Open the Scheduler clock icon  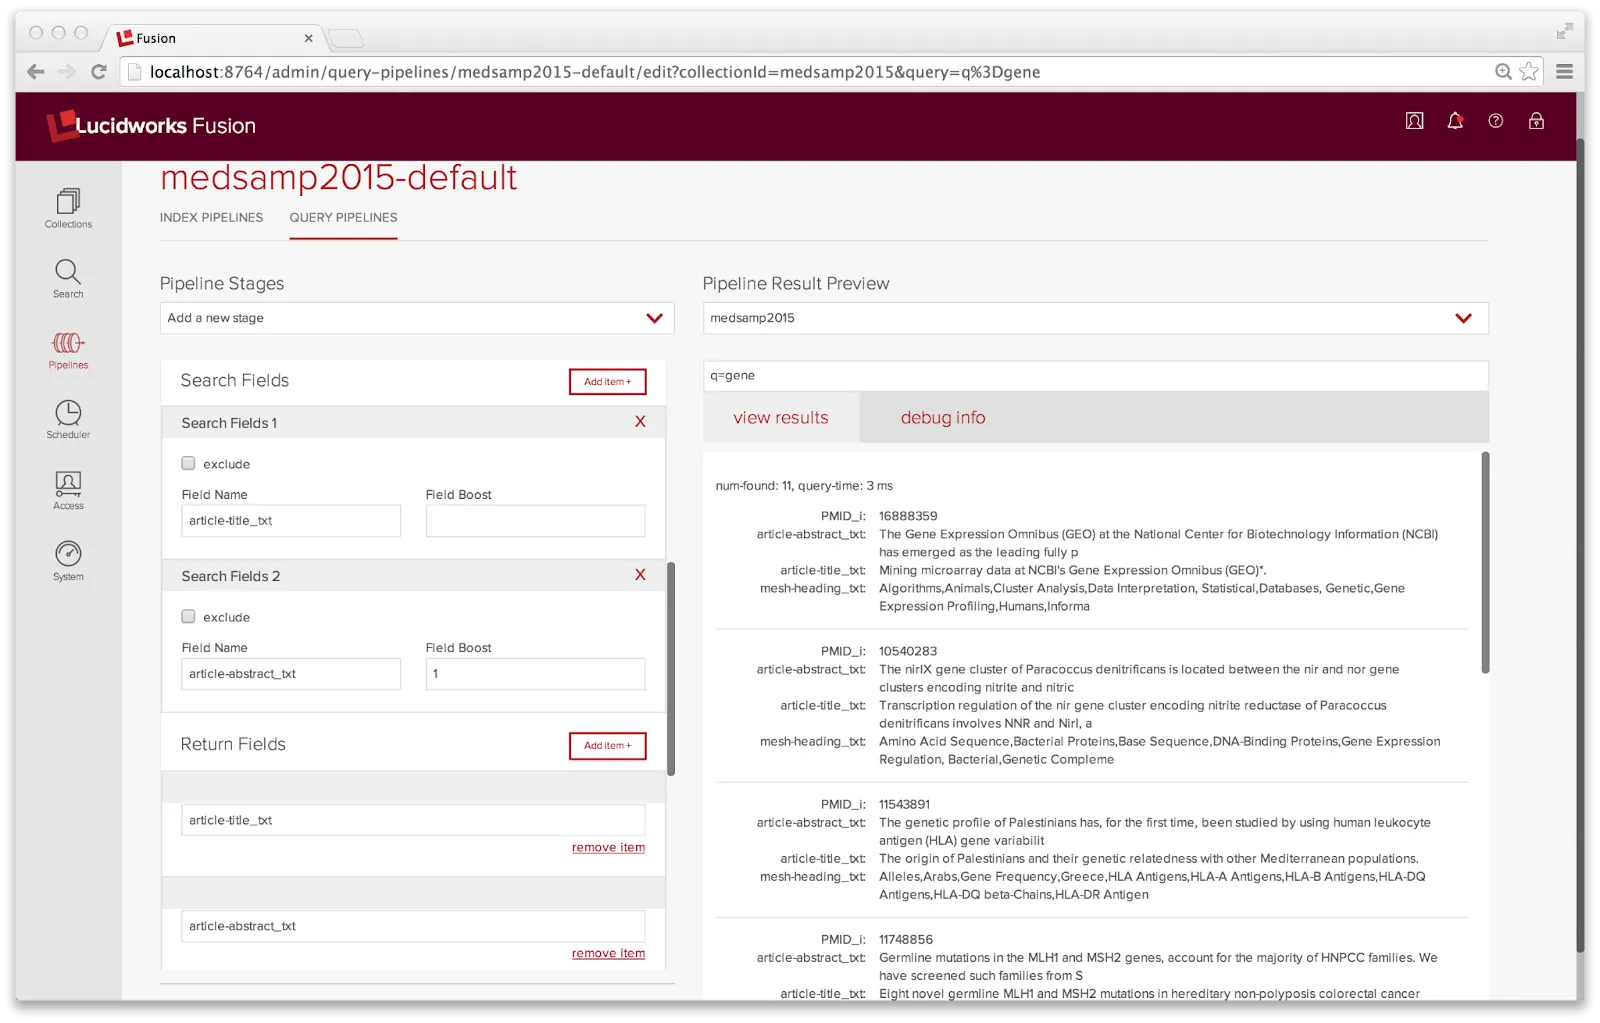68,420
